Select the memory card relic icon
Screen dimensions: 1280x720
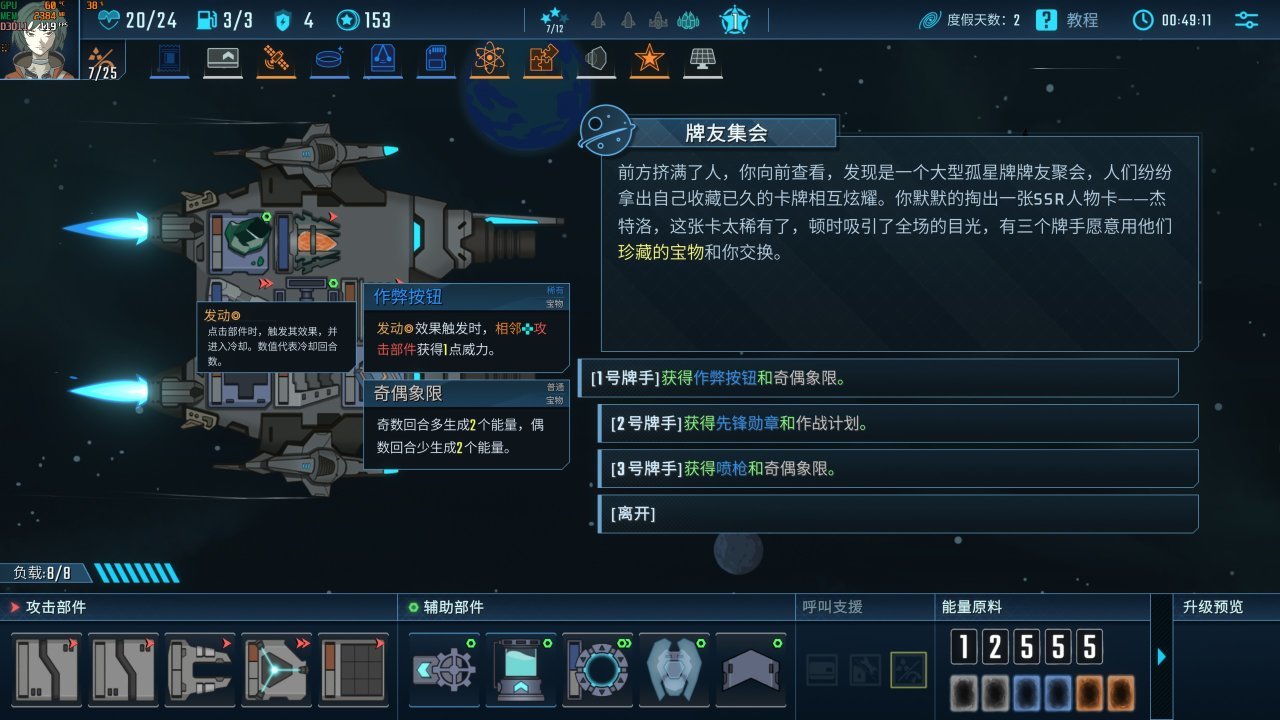[x=436, y=60]
